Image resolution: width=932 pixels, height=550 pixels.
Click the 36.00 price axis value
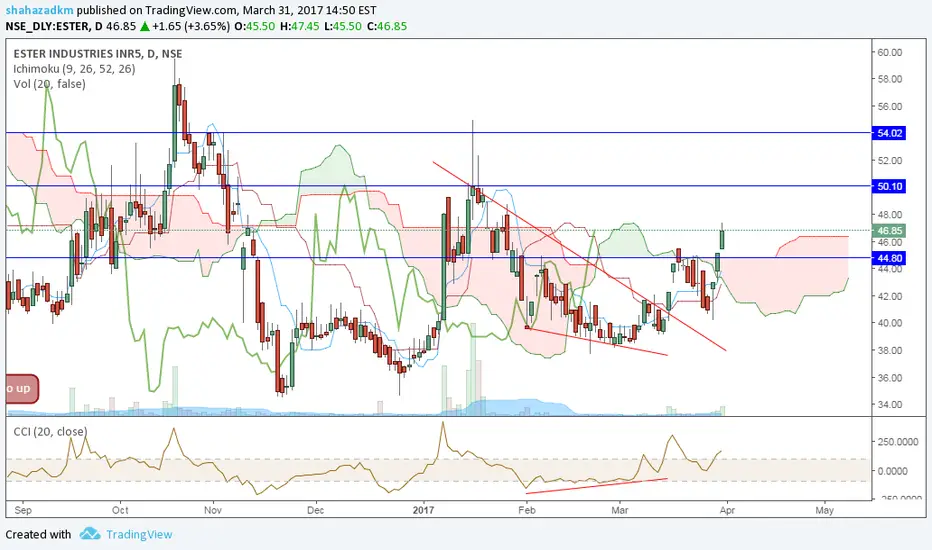click(x=889, y=378)
